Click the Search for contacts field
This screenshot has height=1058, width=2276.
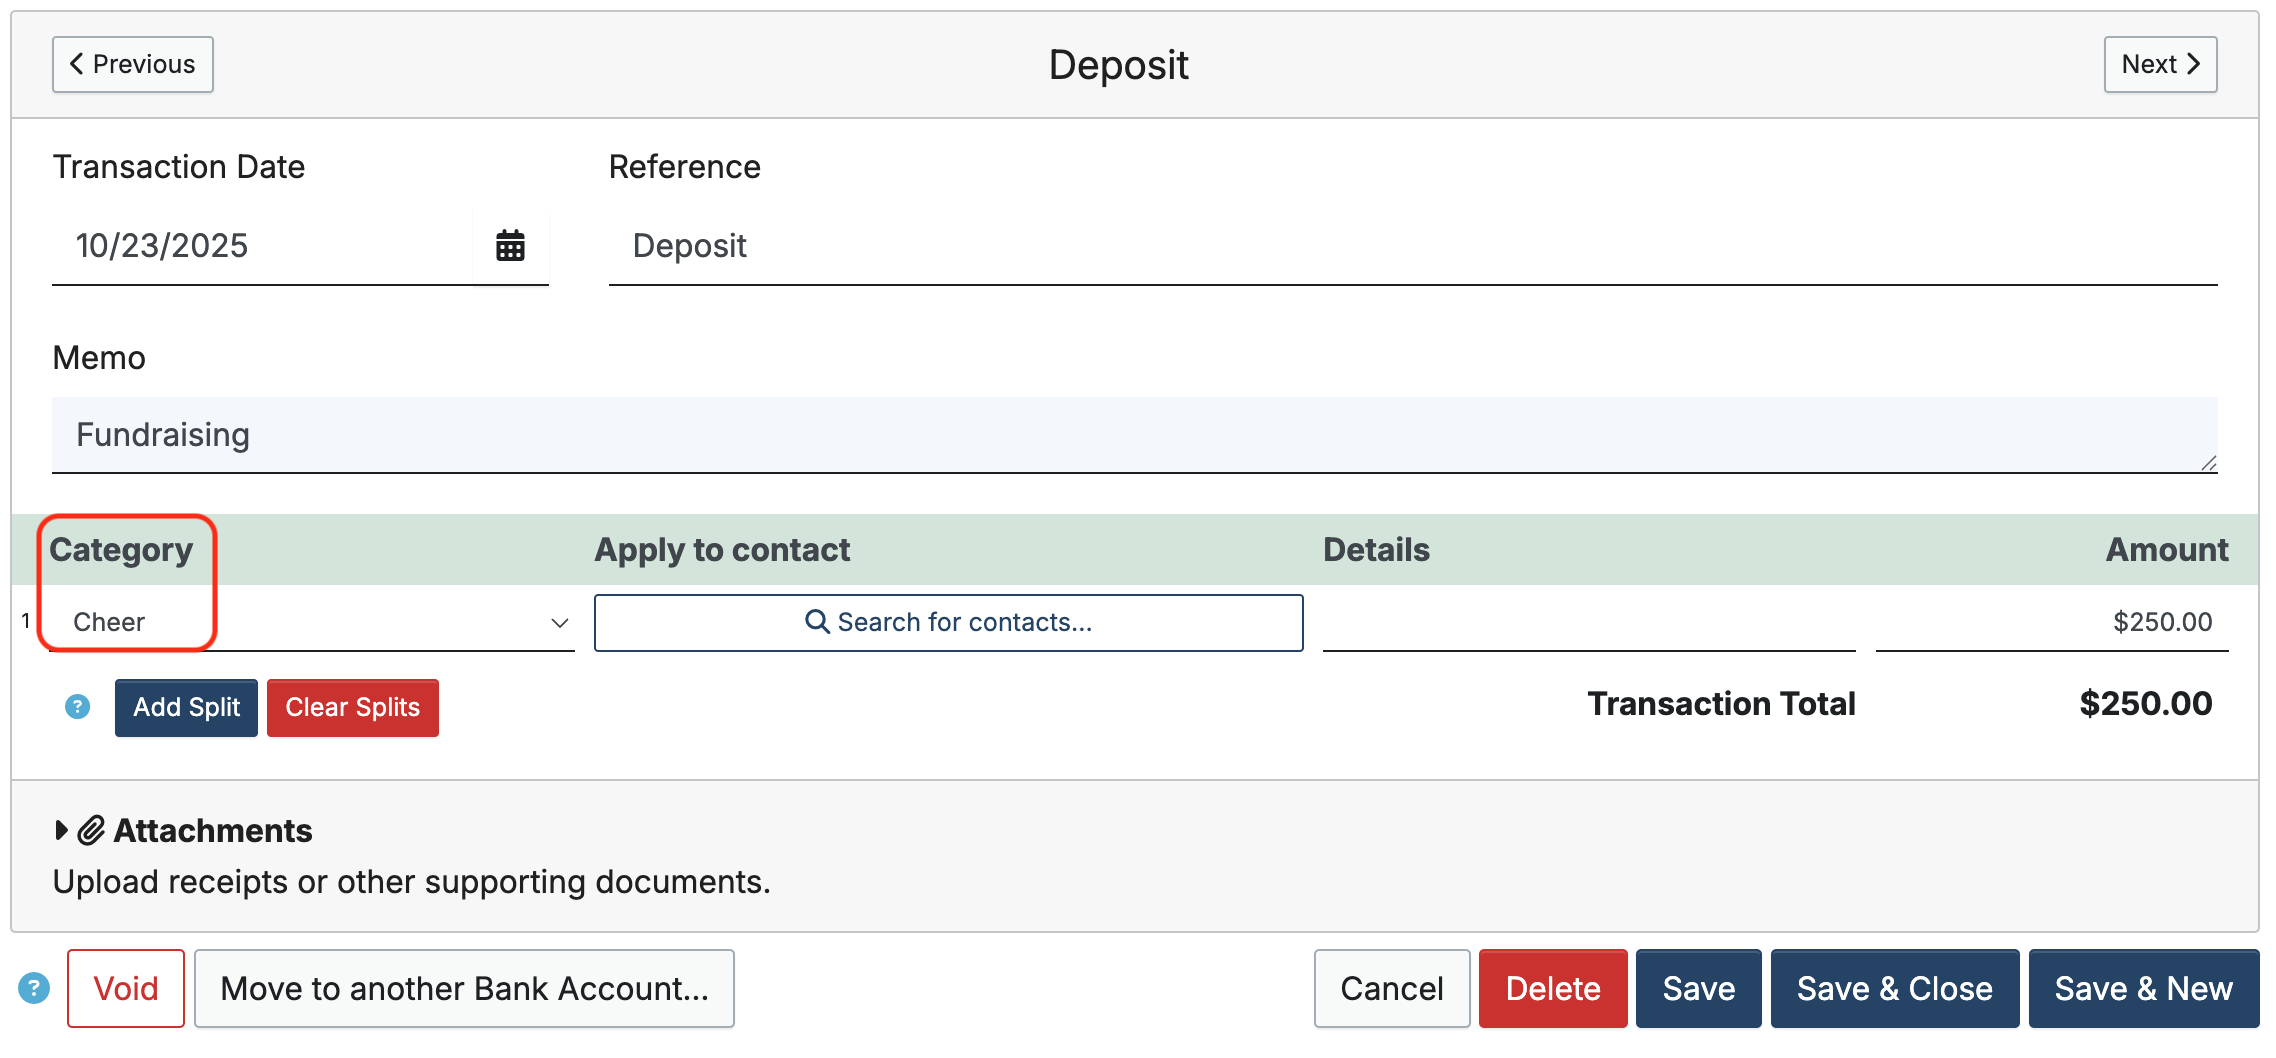(x=948, y=622)
